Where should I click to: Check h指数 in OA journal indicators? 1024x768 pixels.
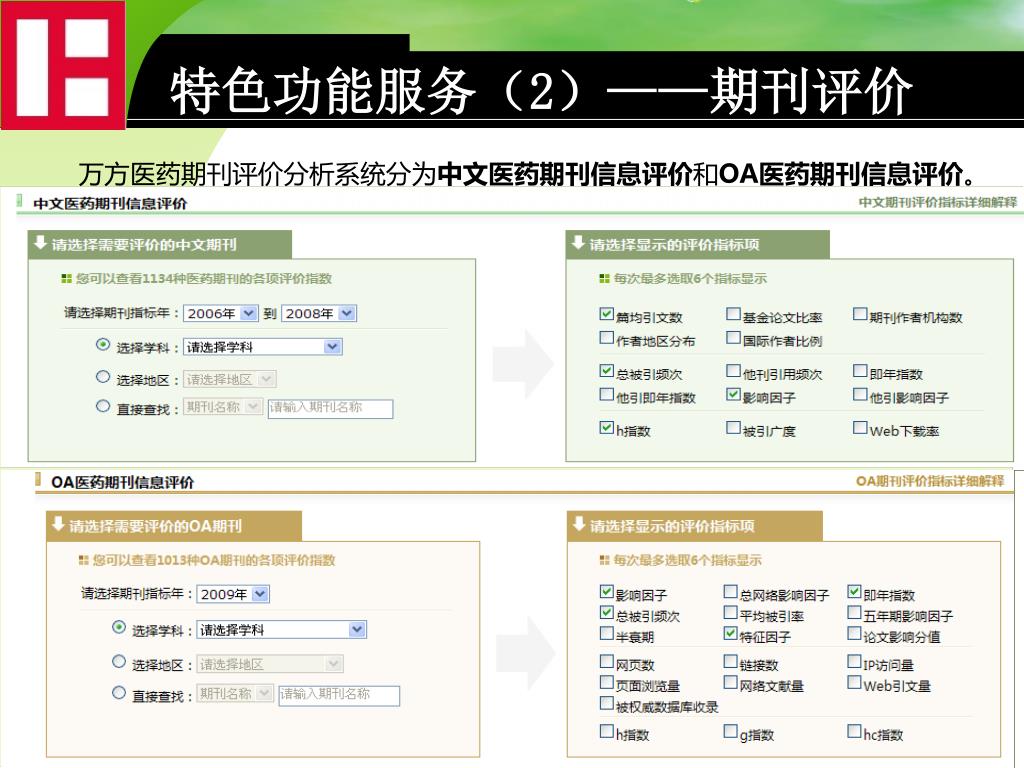[x=606, y=731]
